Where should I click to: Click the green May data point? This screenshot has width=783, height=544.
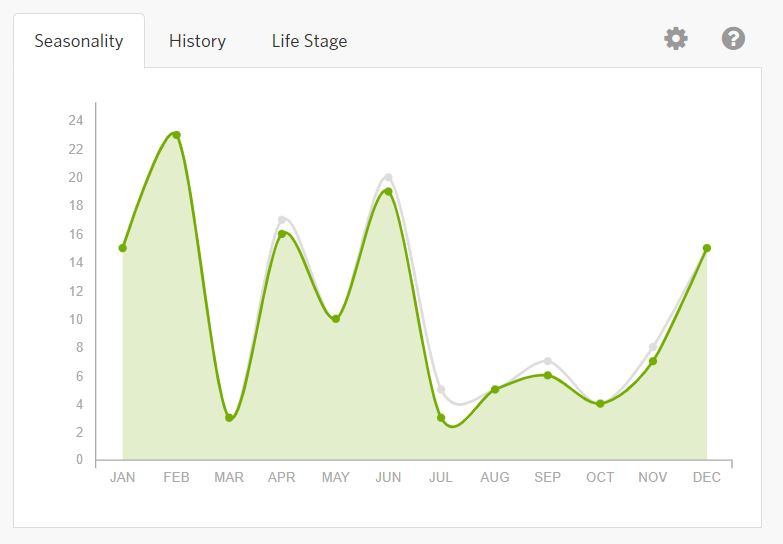[335, 319]
